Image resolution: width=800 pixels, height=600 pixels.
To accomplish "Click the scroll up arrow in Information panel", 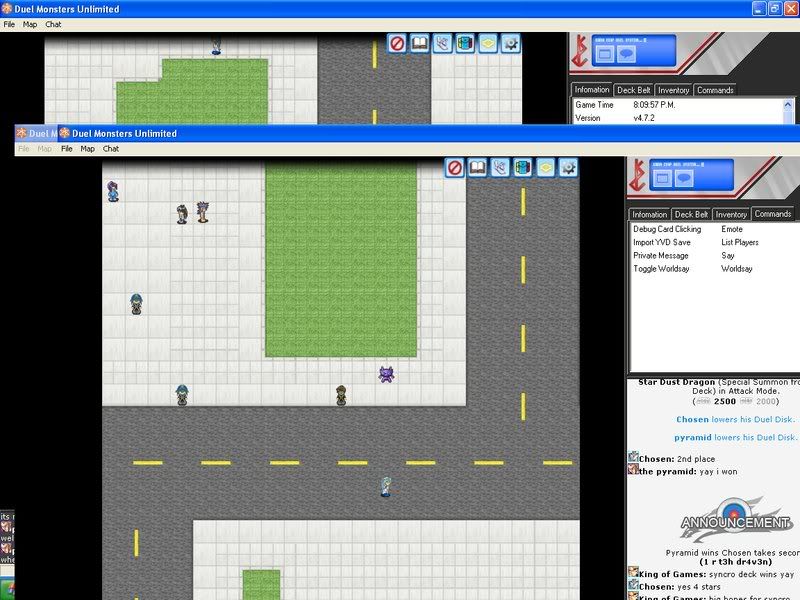I will pos(789,103).
